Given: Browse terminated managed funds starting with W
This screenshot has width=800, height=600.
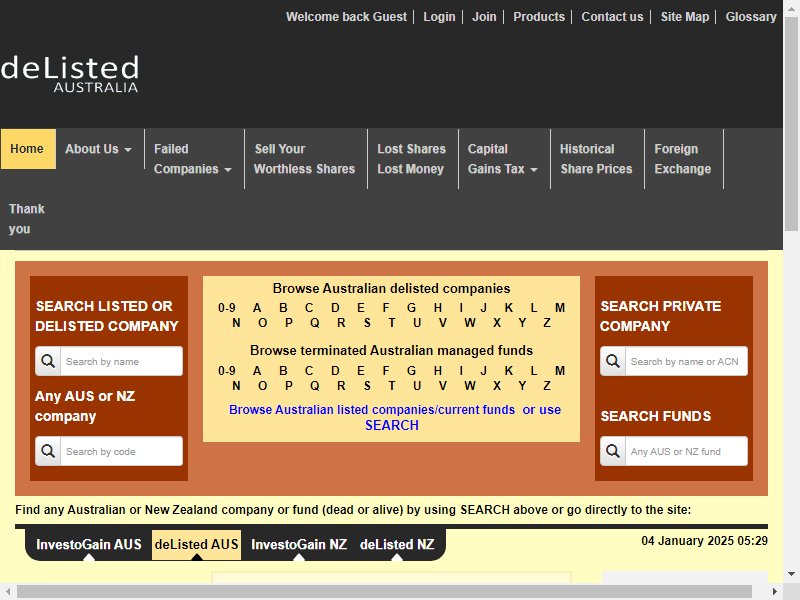Looking at the screenshot, I should click(470, 385).
